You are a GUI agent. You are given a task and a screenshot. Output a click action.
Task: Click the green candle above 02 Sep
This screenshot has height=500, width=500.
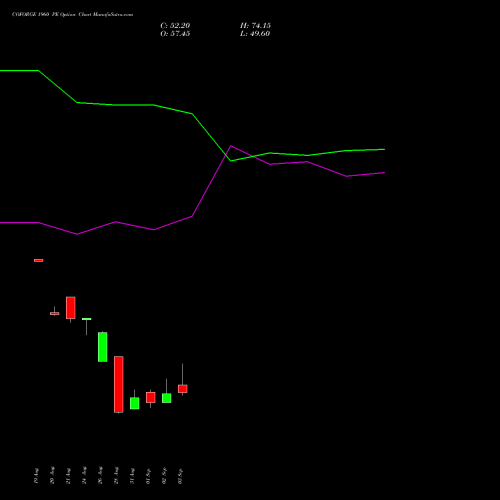[167, 398]
